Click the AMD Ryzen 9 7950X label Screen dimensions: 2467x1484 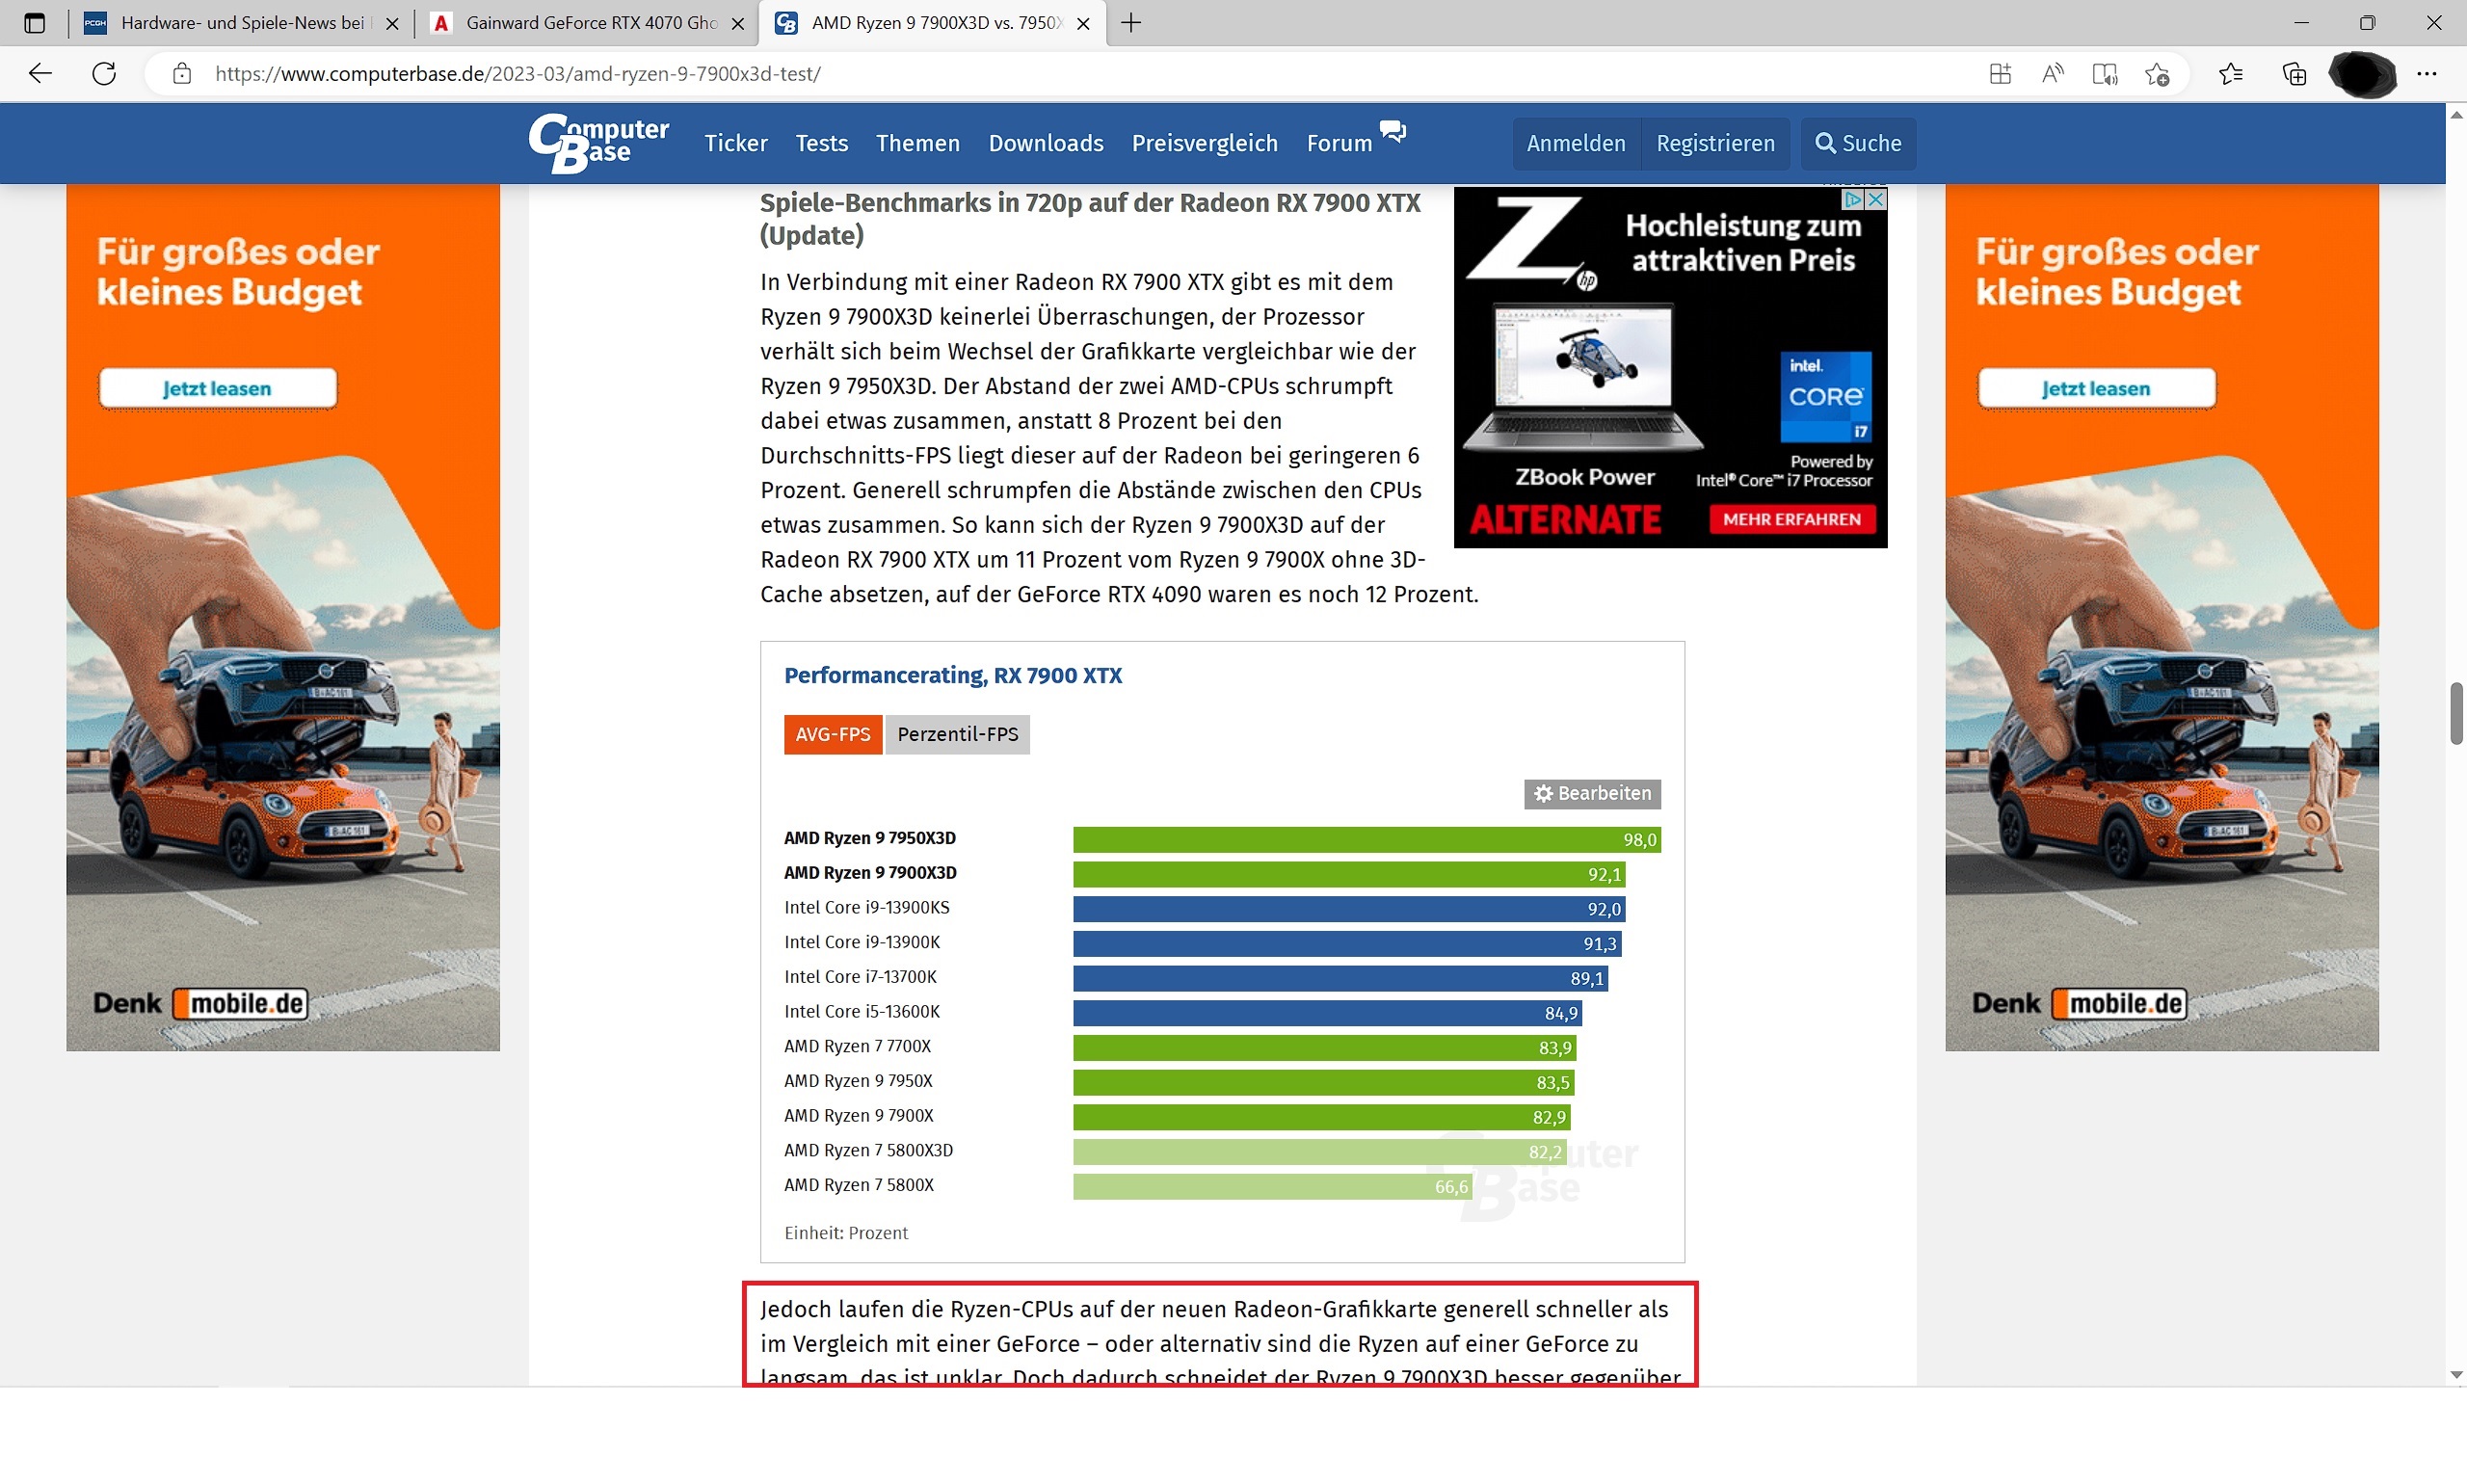point(858,1081)
